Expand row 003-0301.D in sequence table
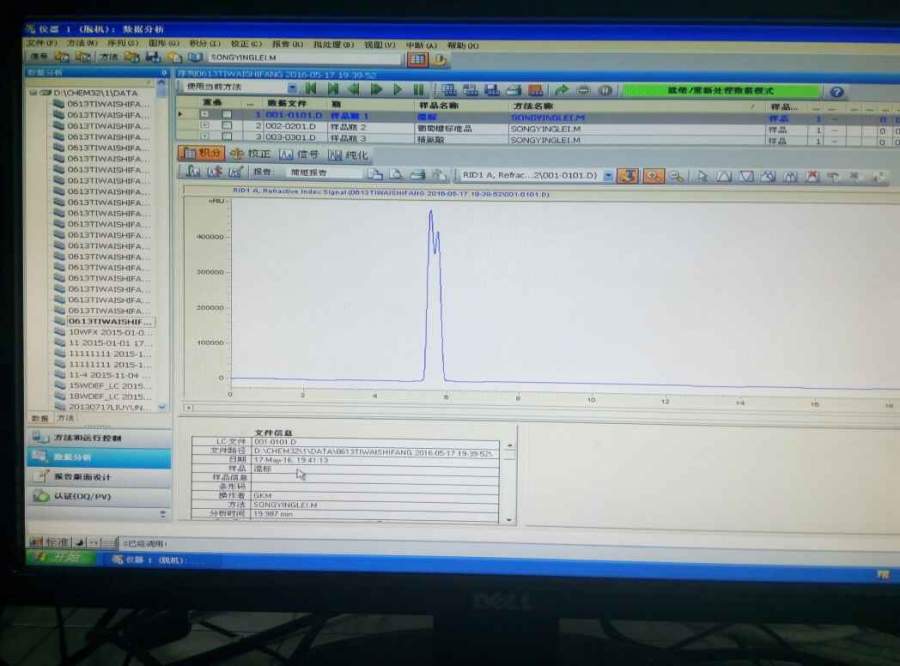This screenshot has width=900, height=666. (204, 136)
